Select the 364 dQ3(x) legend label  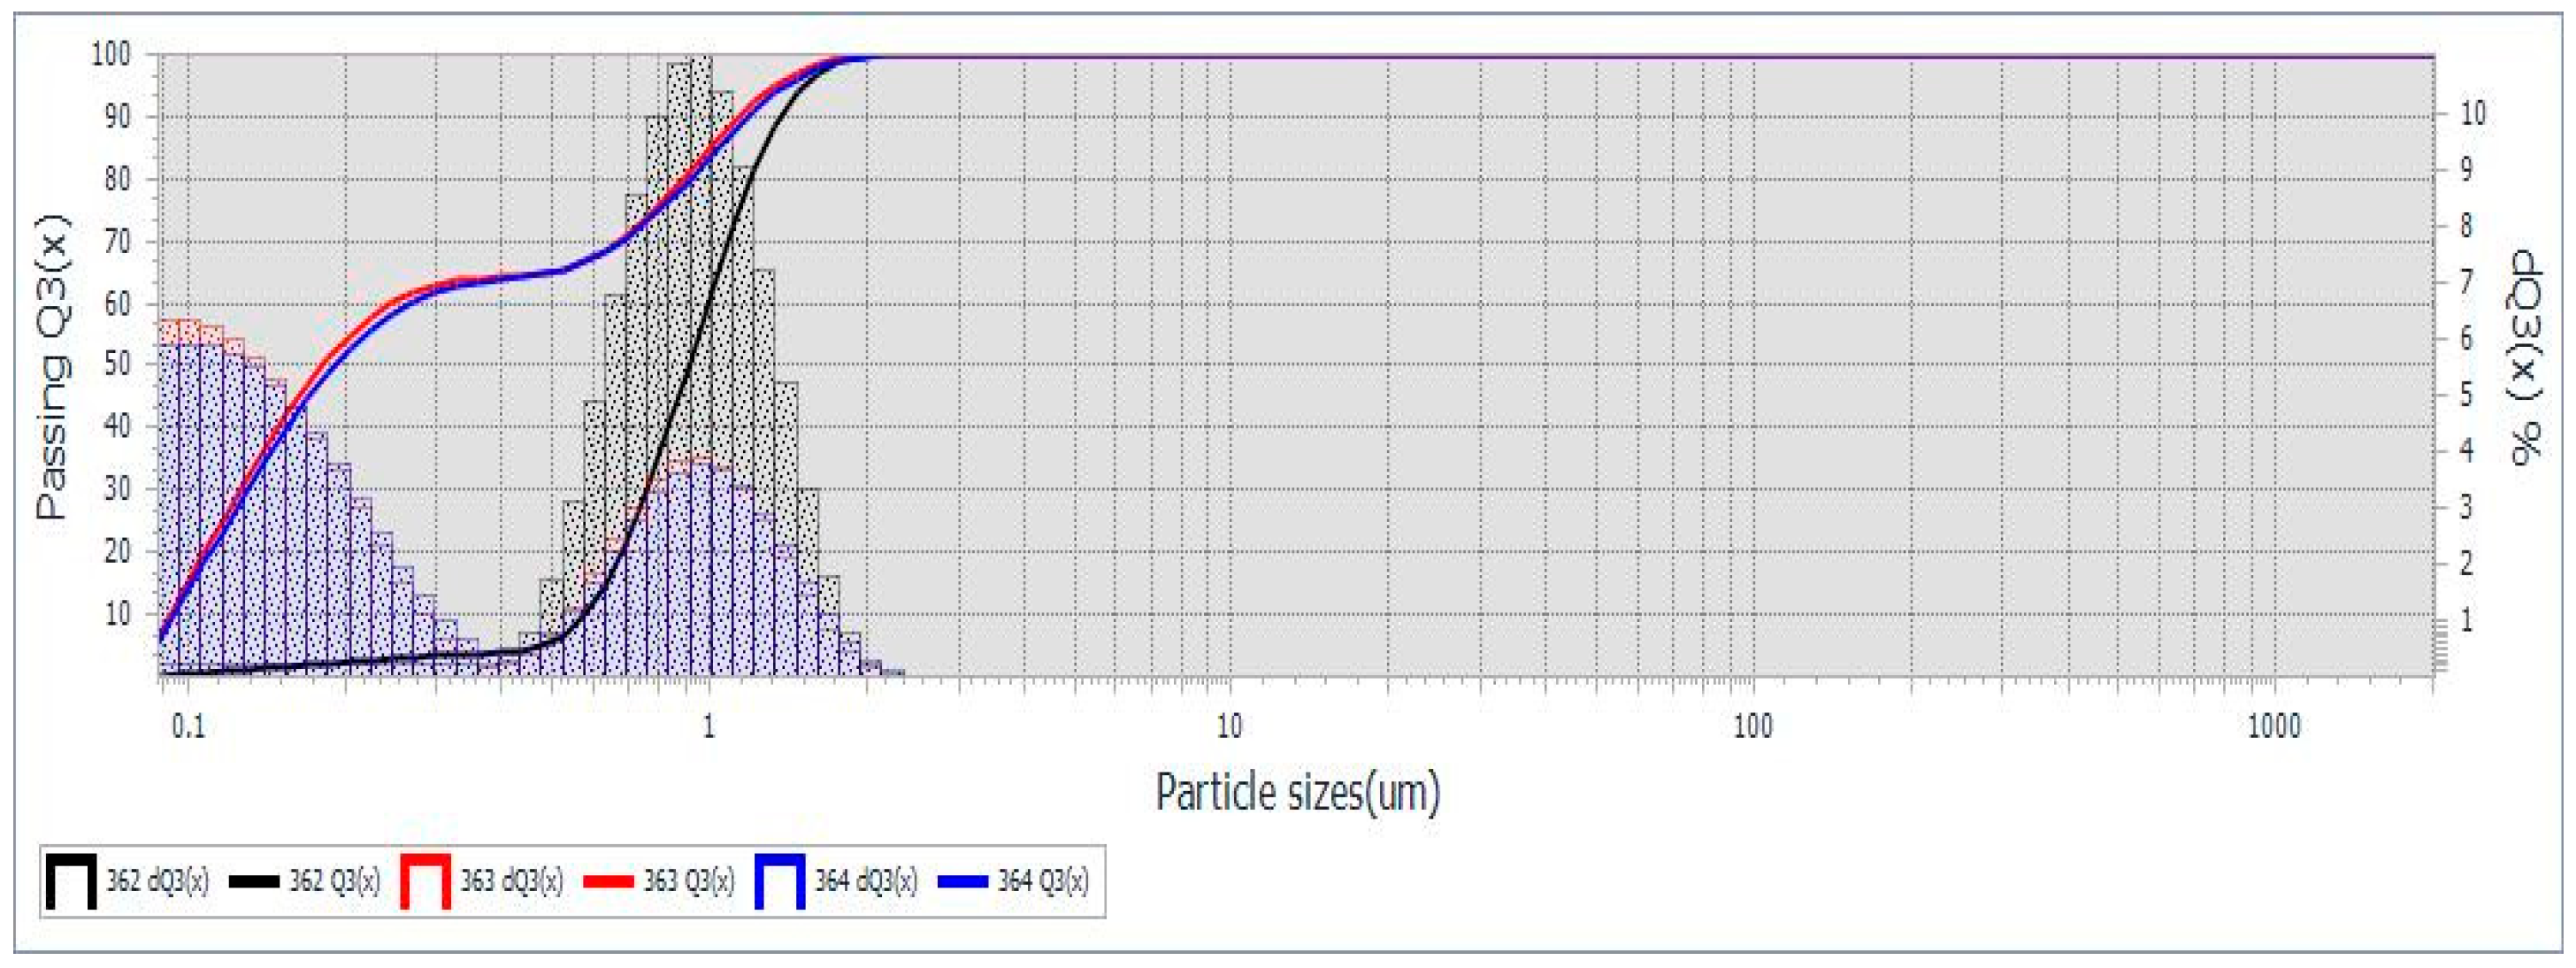pyautogui.click(x=866, y=881)
